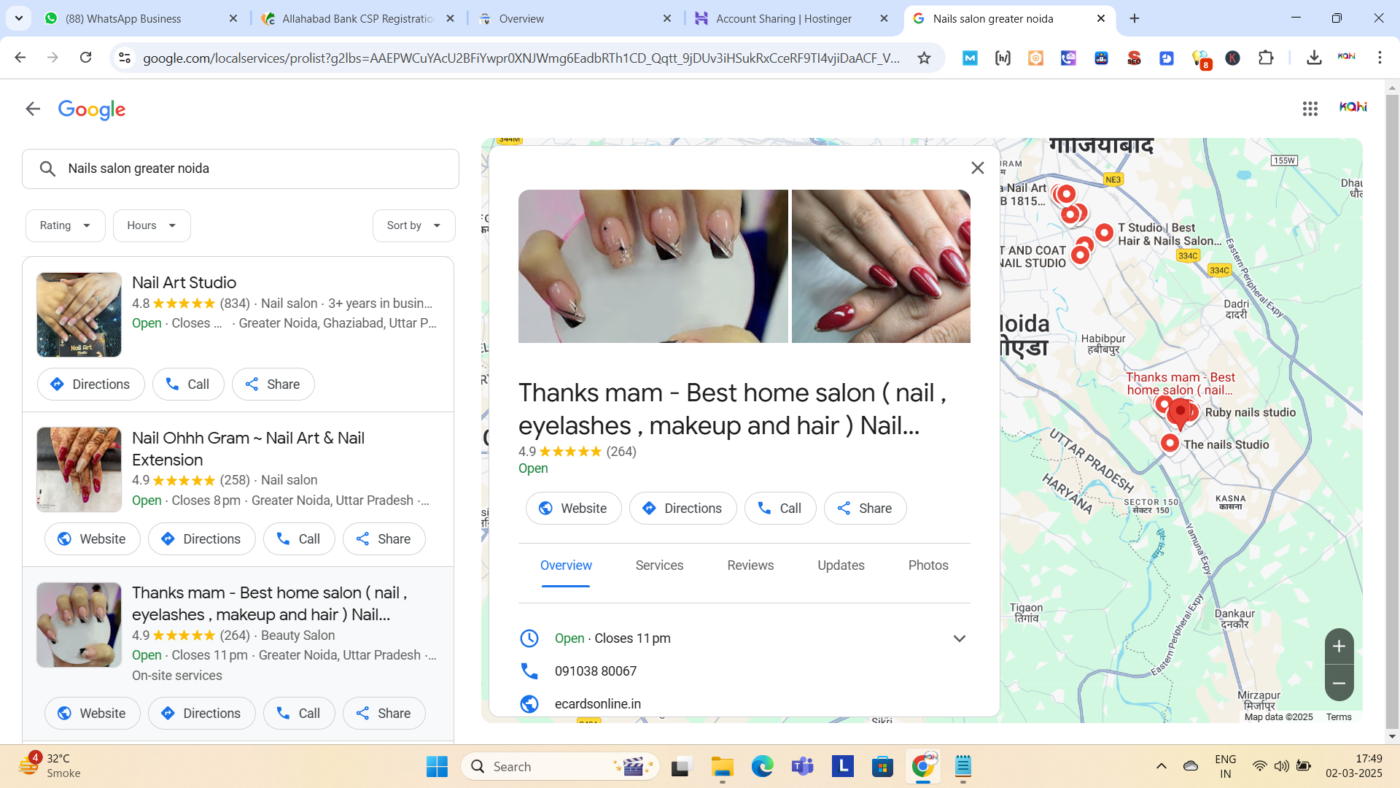Open the tab search dropdown arrow
This screenshot has height=788, width=1400.
(x=18, y=18)
